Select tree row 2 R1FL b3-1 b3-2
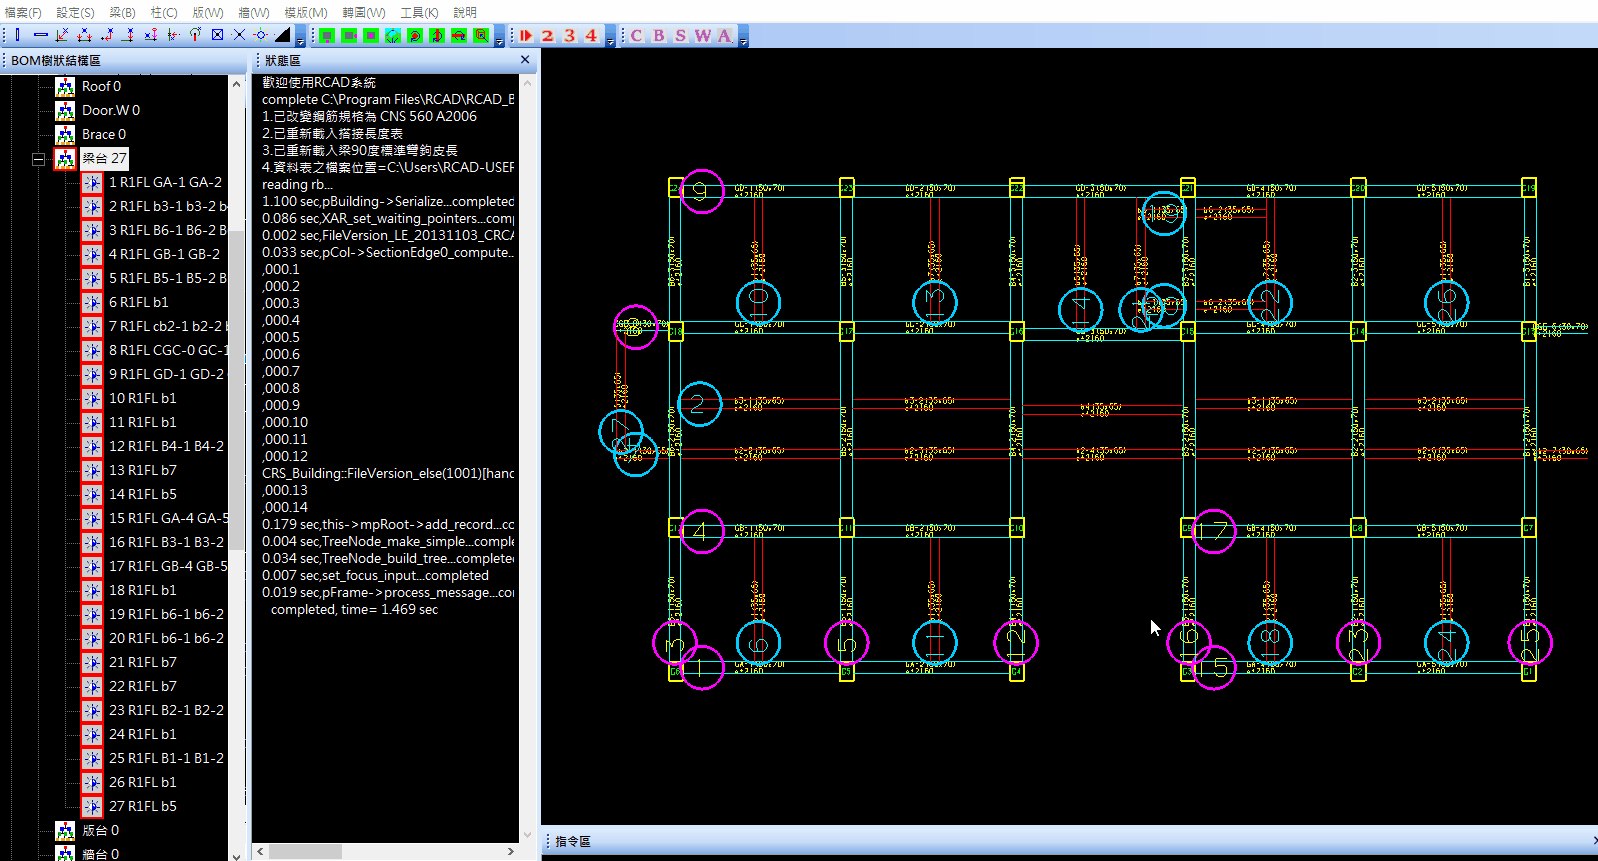The width and height of the screenshot is (1598, 861). tap(168, 206)
